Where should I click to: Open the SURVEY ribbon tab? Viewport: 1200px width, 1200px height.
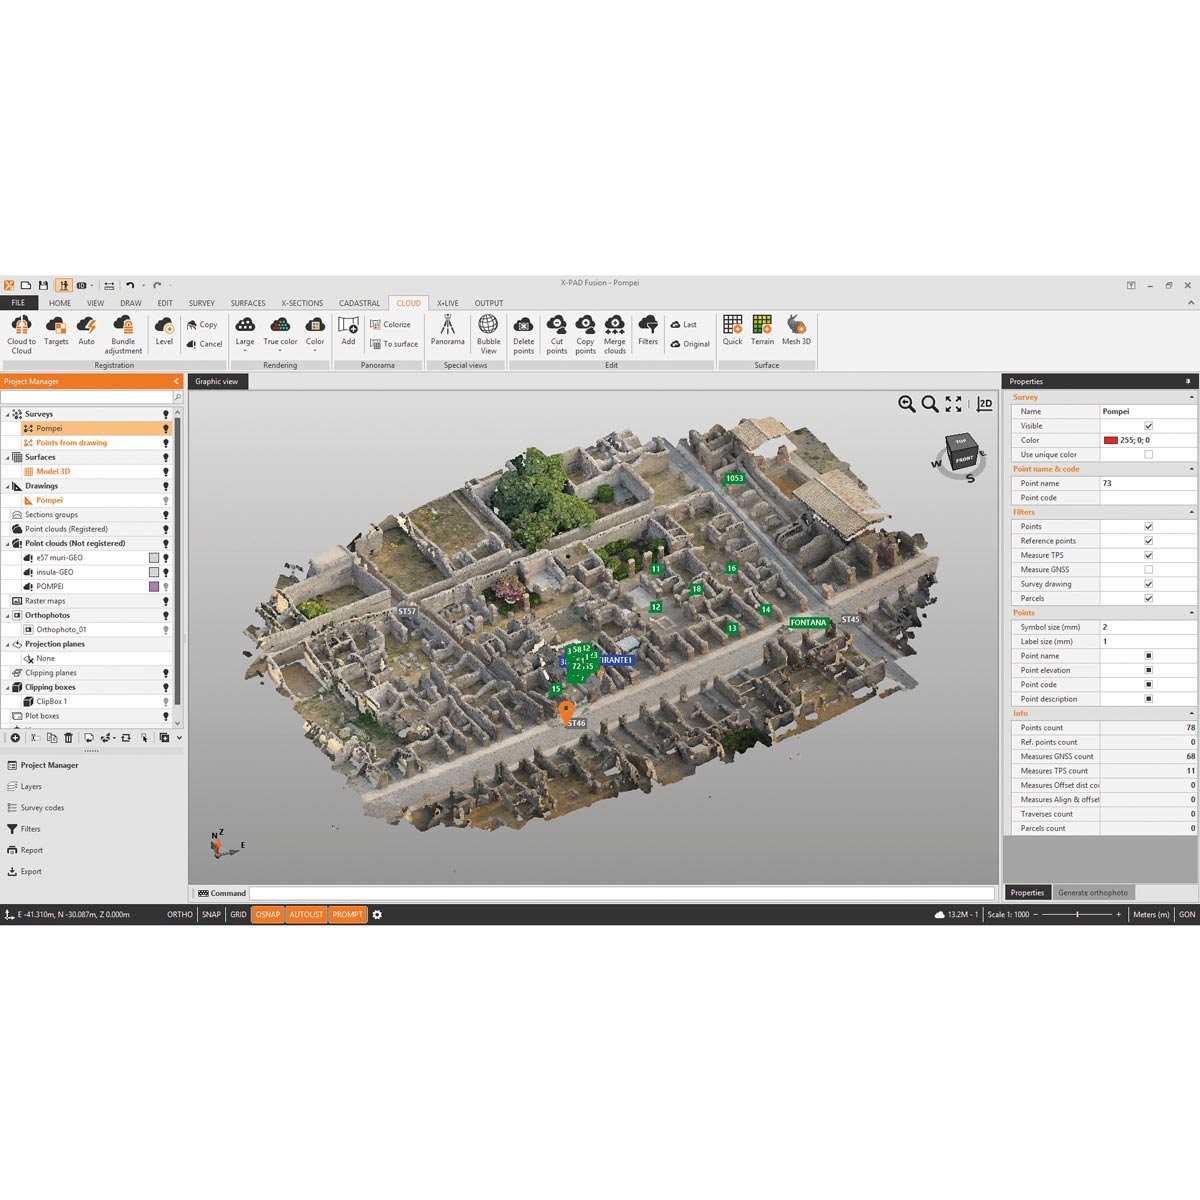point(201,303)
